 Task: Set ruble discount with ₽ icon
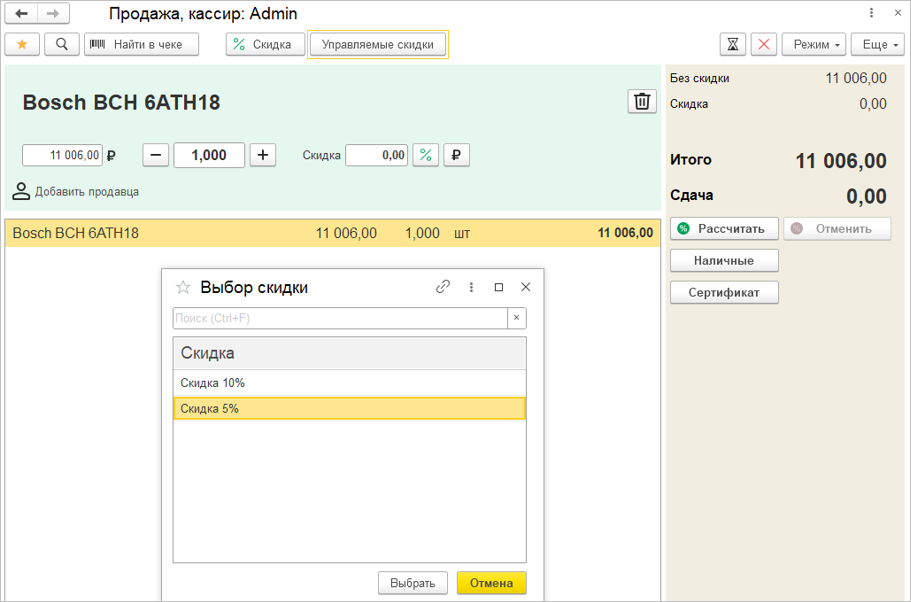click(457, 155)
